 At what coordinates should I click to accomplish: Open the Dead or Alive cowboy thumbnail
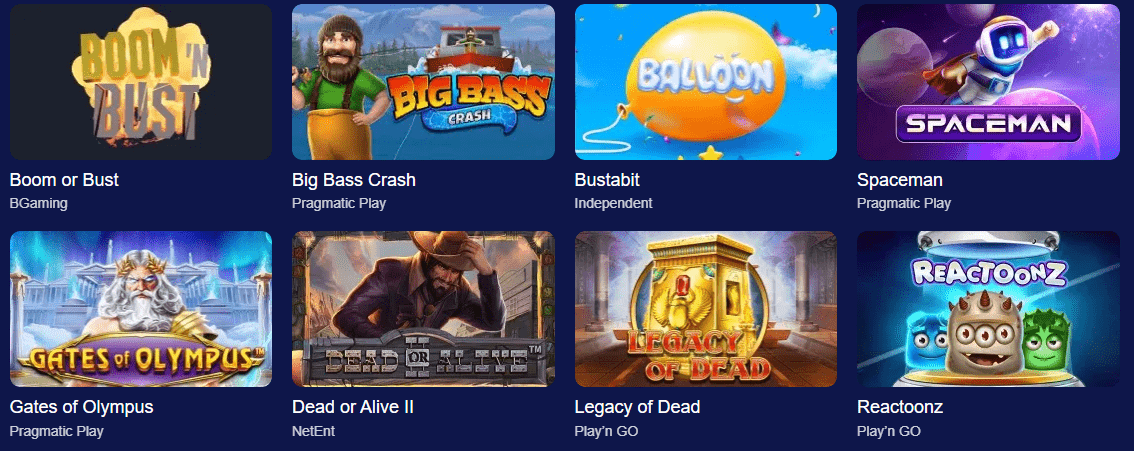(x=423, y=309)
